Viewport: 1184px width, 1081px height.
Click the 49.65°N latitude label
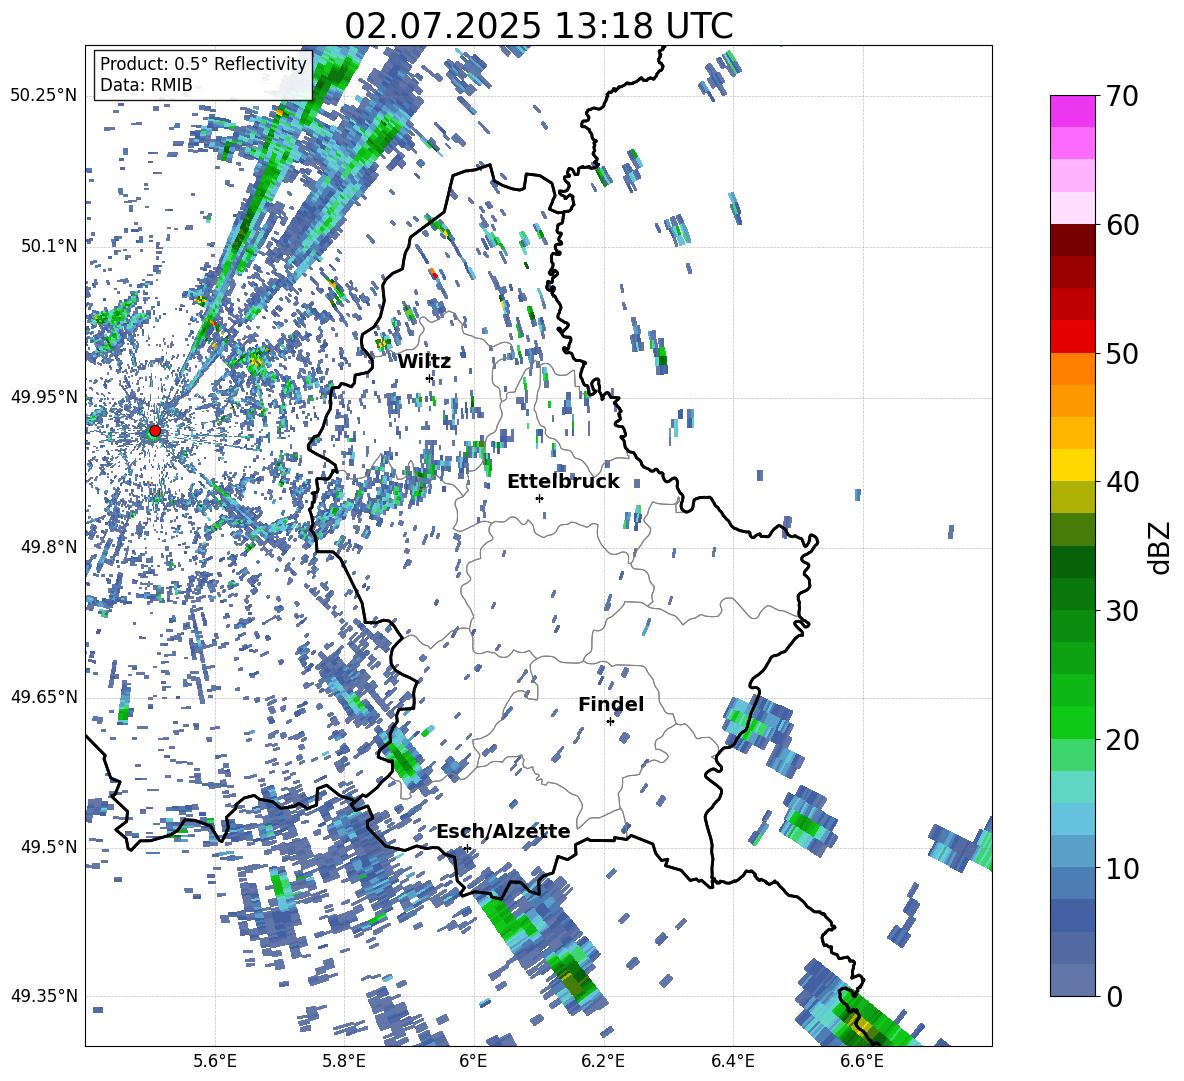coord(44,696)
